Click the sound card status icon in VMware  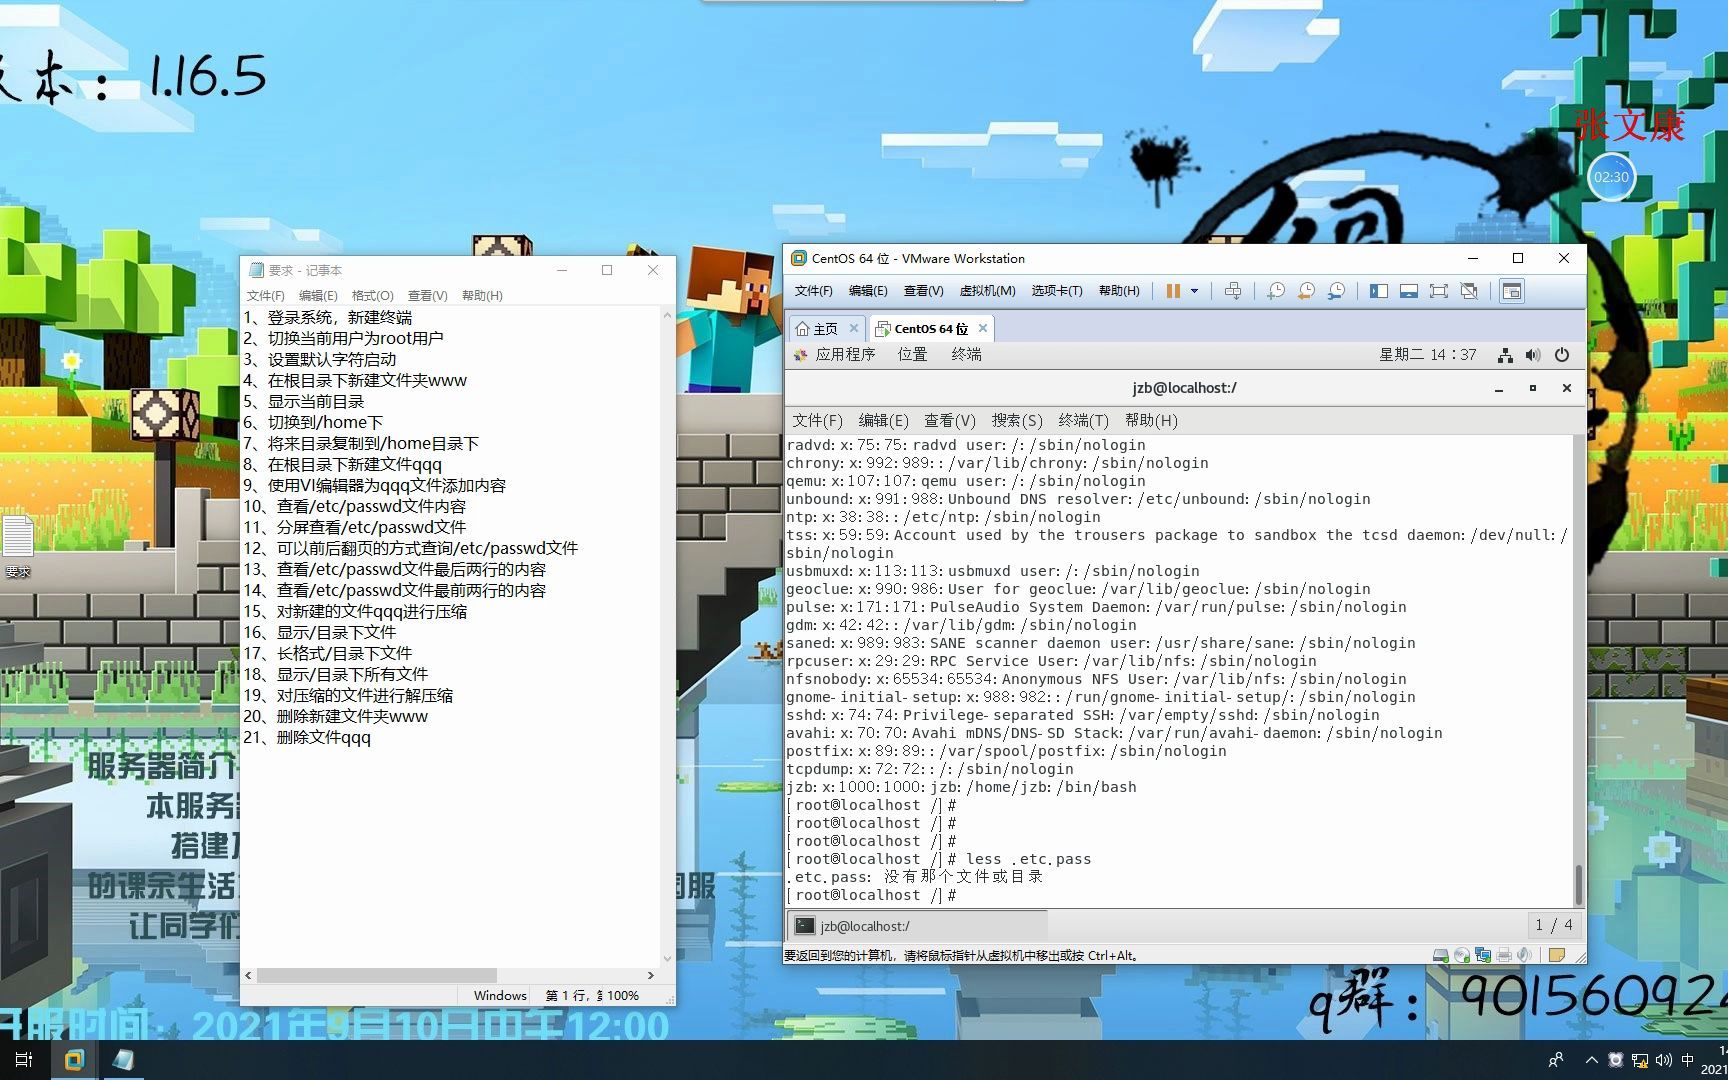tap(1524, 955)
